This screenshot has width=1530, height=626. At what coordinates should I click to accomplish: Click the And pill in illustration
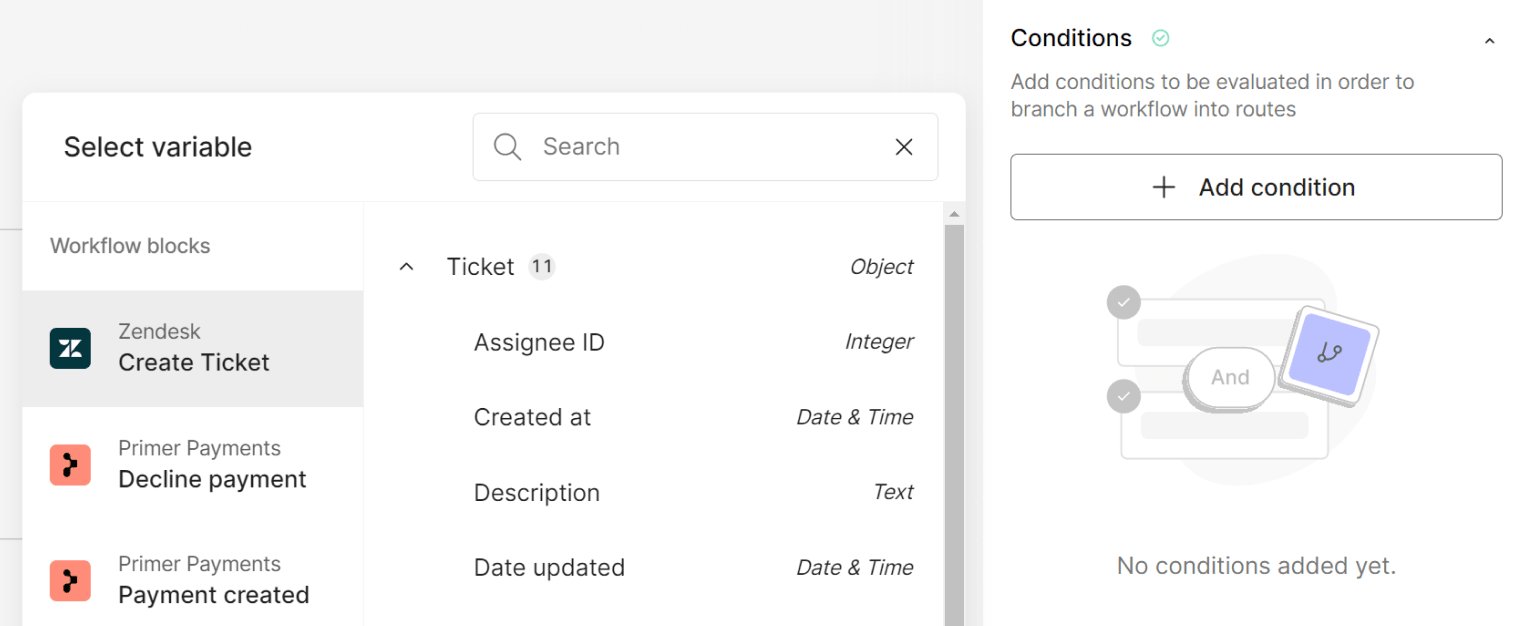pyautogui.click(x=1230, y=377)
